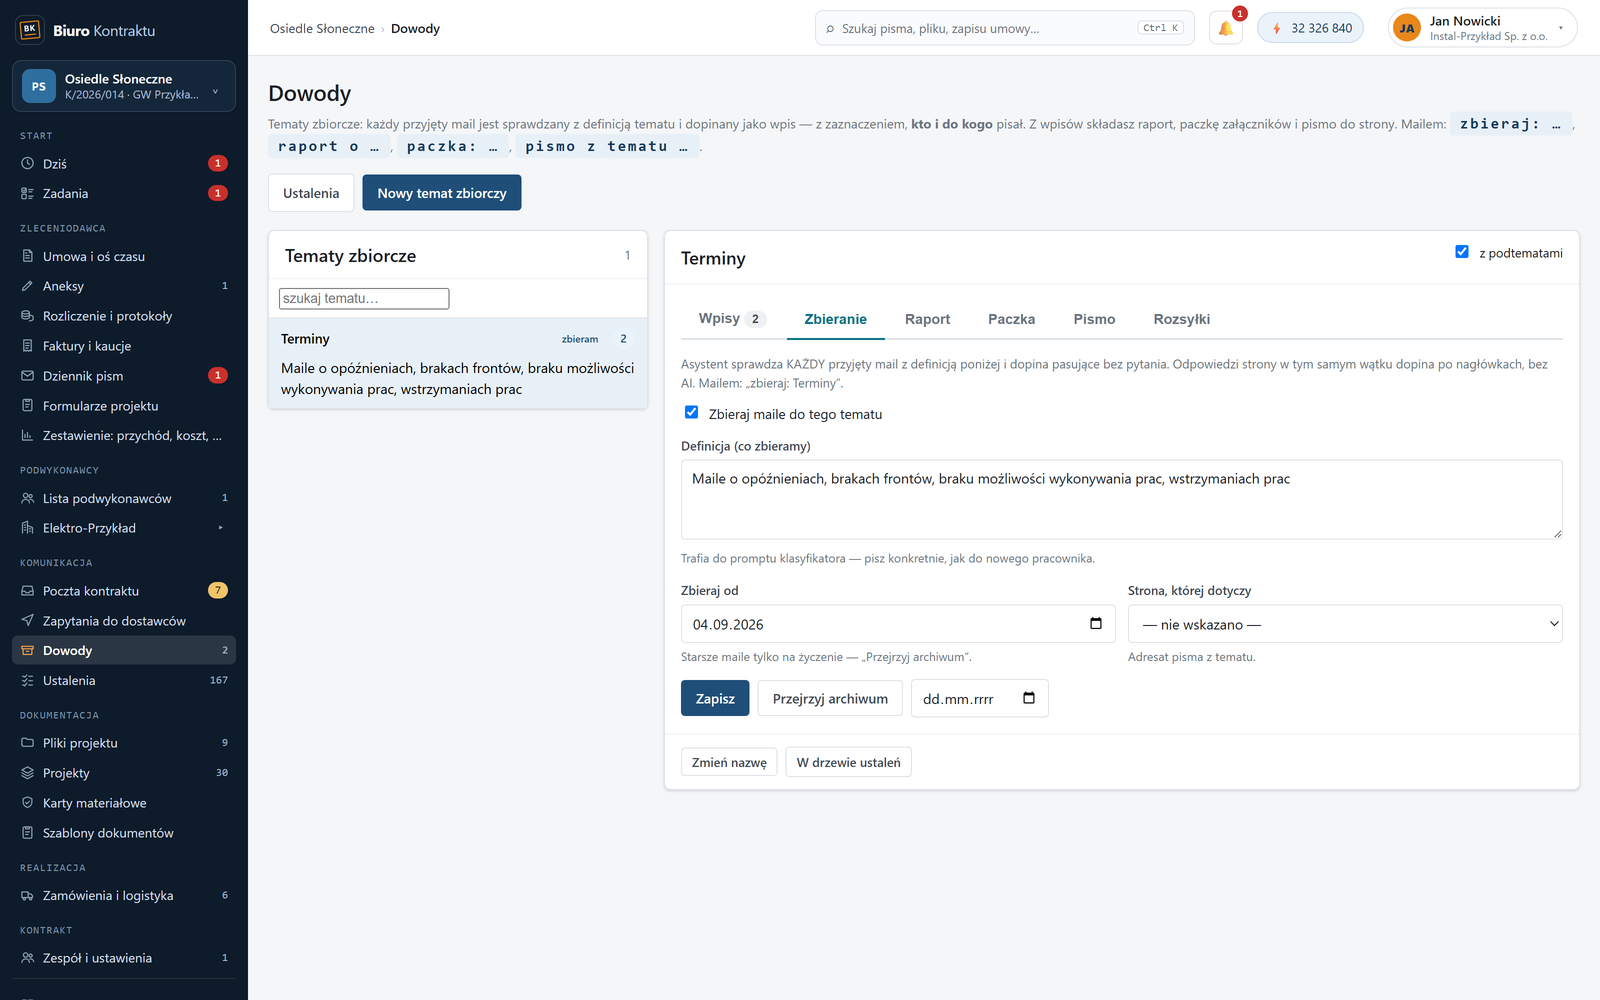
Task: Click the Zadania checklist icon
Action: point(28,194)
